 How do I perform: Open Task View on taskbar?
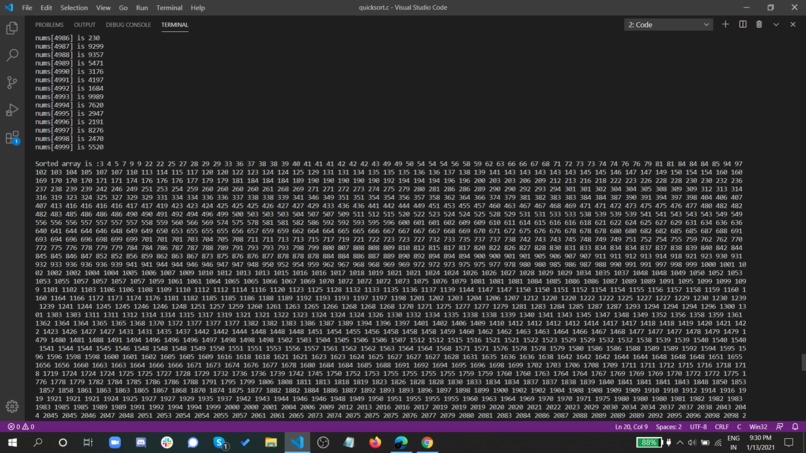pyautogui.click(x=88, y=442)
